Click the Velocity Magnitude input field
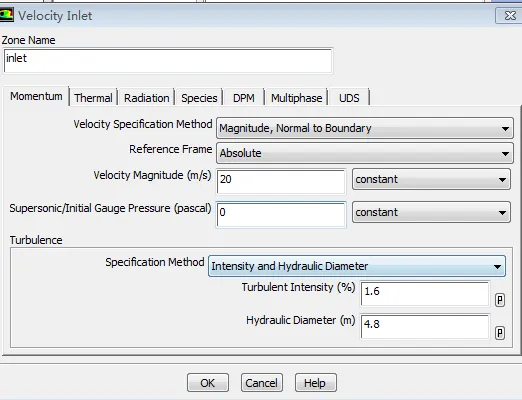The image size is (522, 400). tap(281, 182)
